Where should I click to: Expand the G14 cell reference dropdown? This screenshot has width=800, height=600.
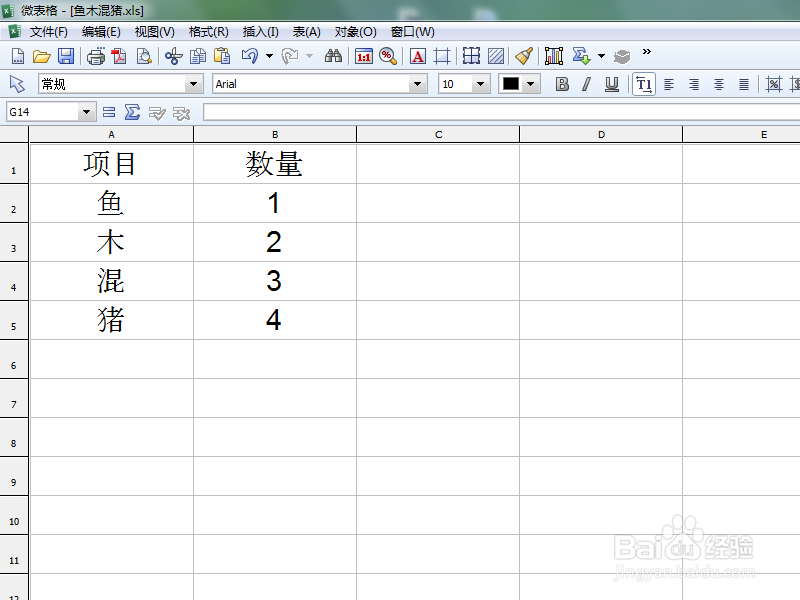pos(87,112)
